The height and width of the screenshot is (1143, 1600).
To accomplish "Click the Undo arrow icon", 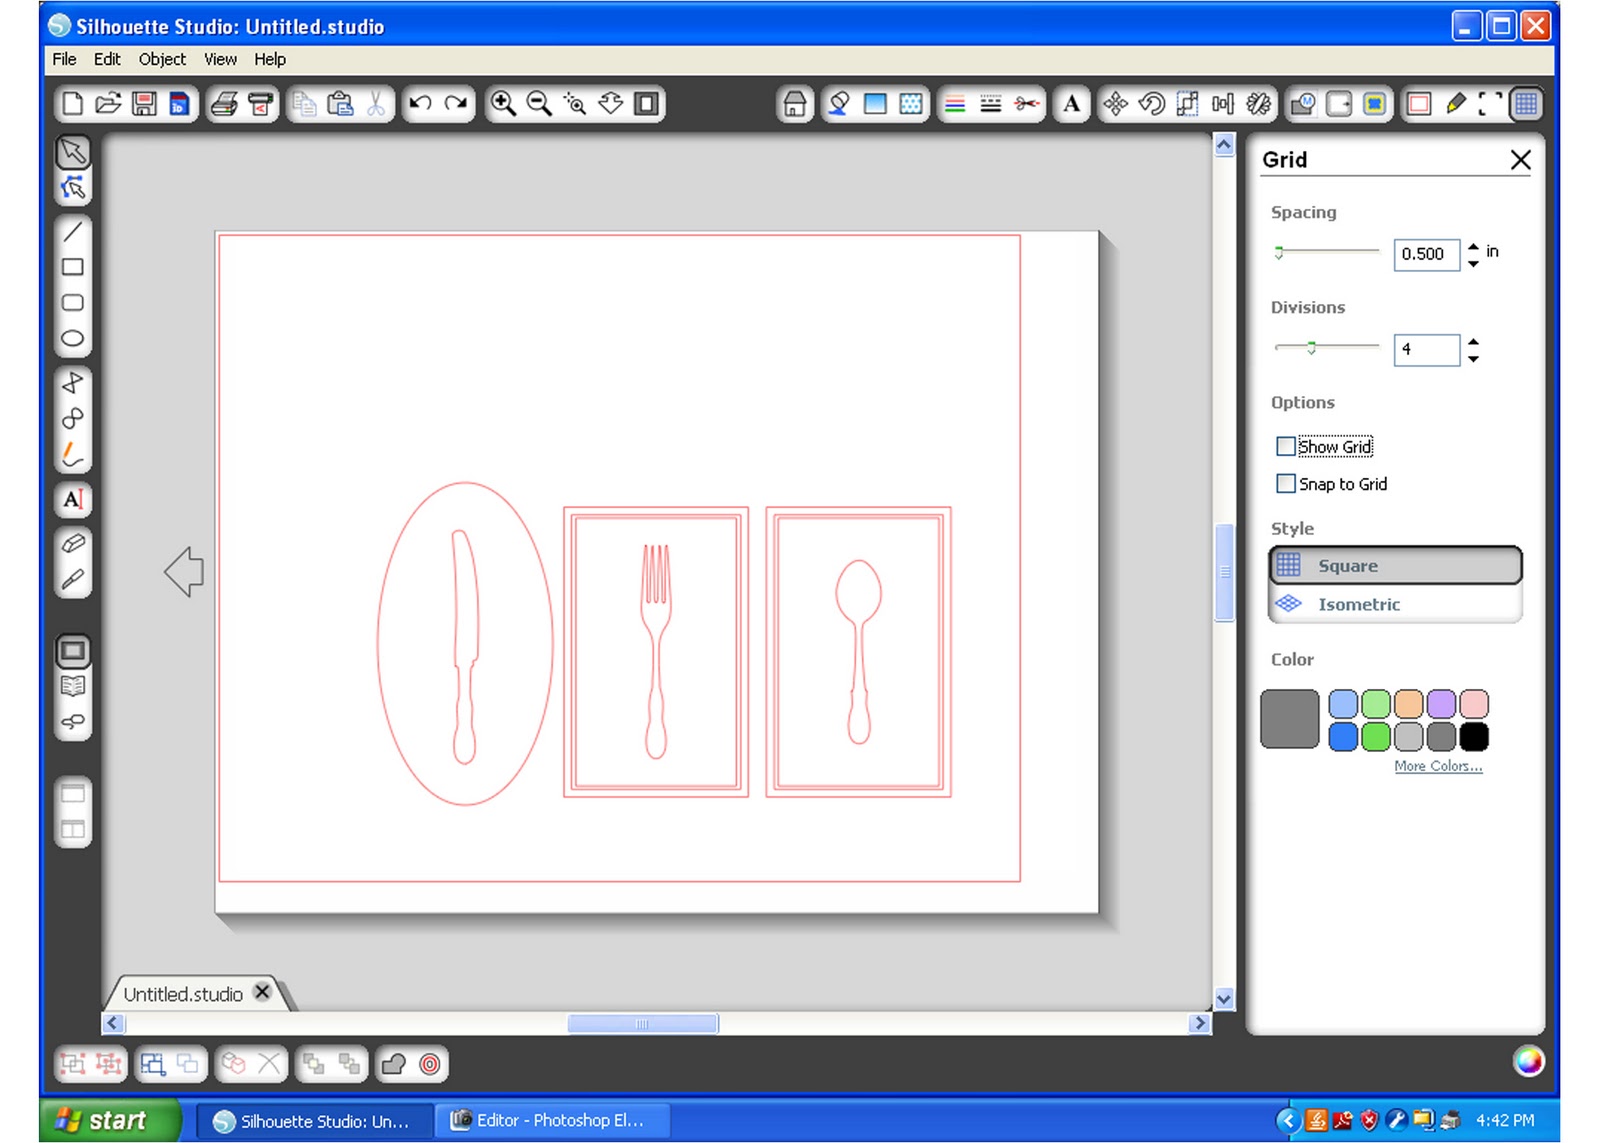I will tap(421, 104).
